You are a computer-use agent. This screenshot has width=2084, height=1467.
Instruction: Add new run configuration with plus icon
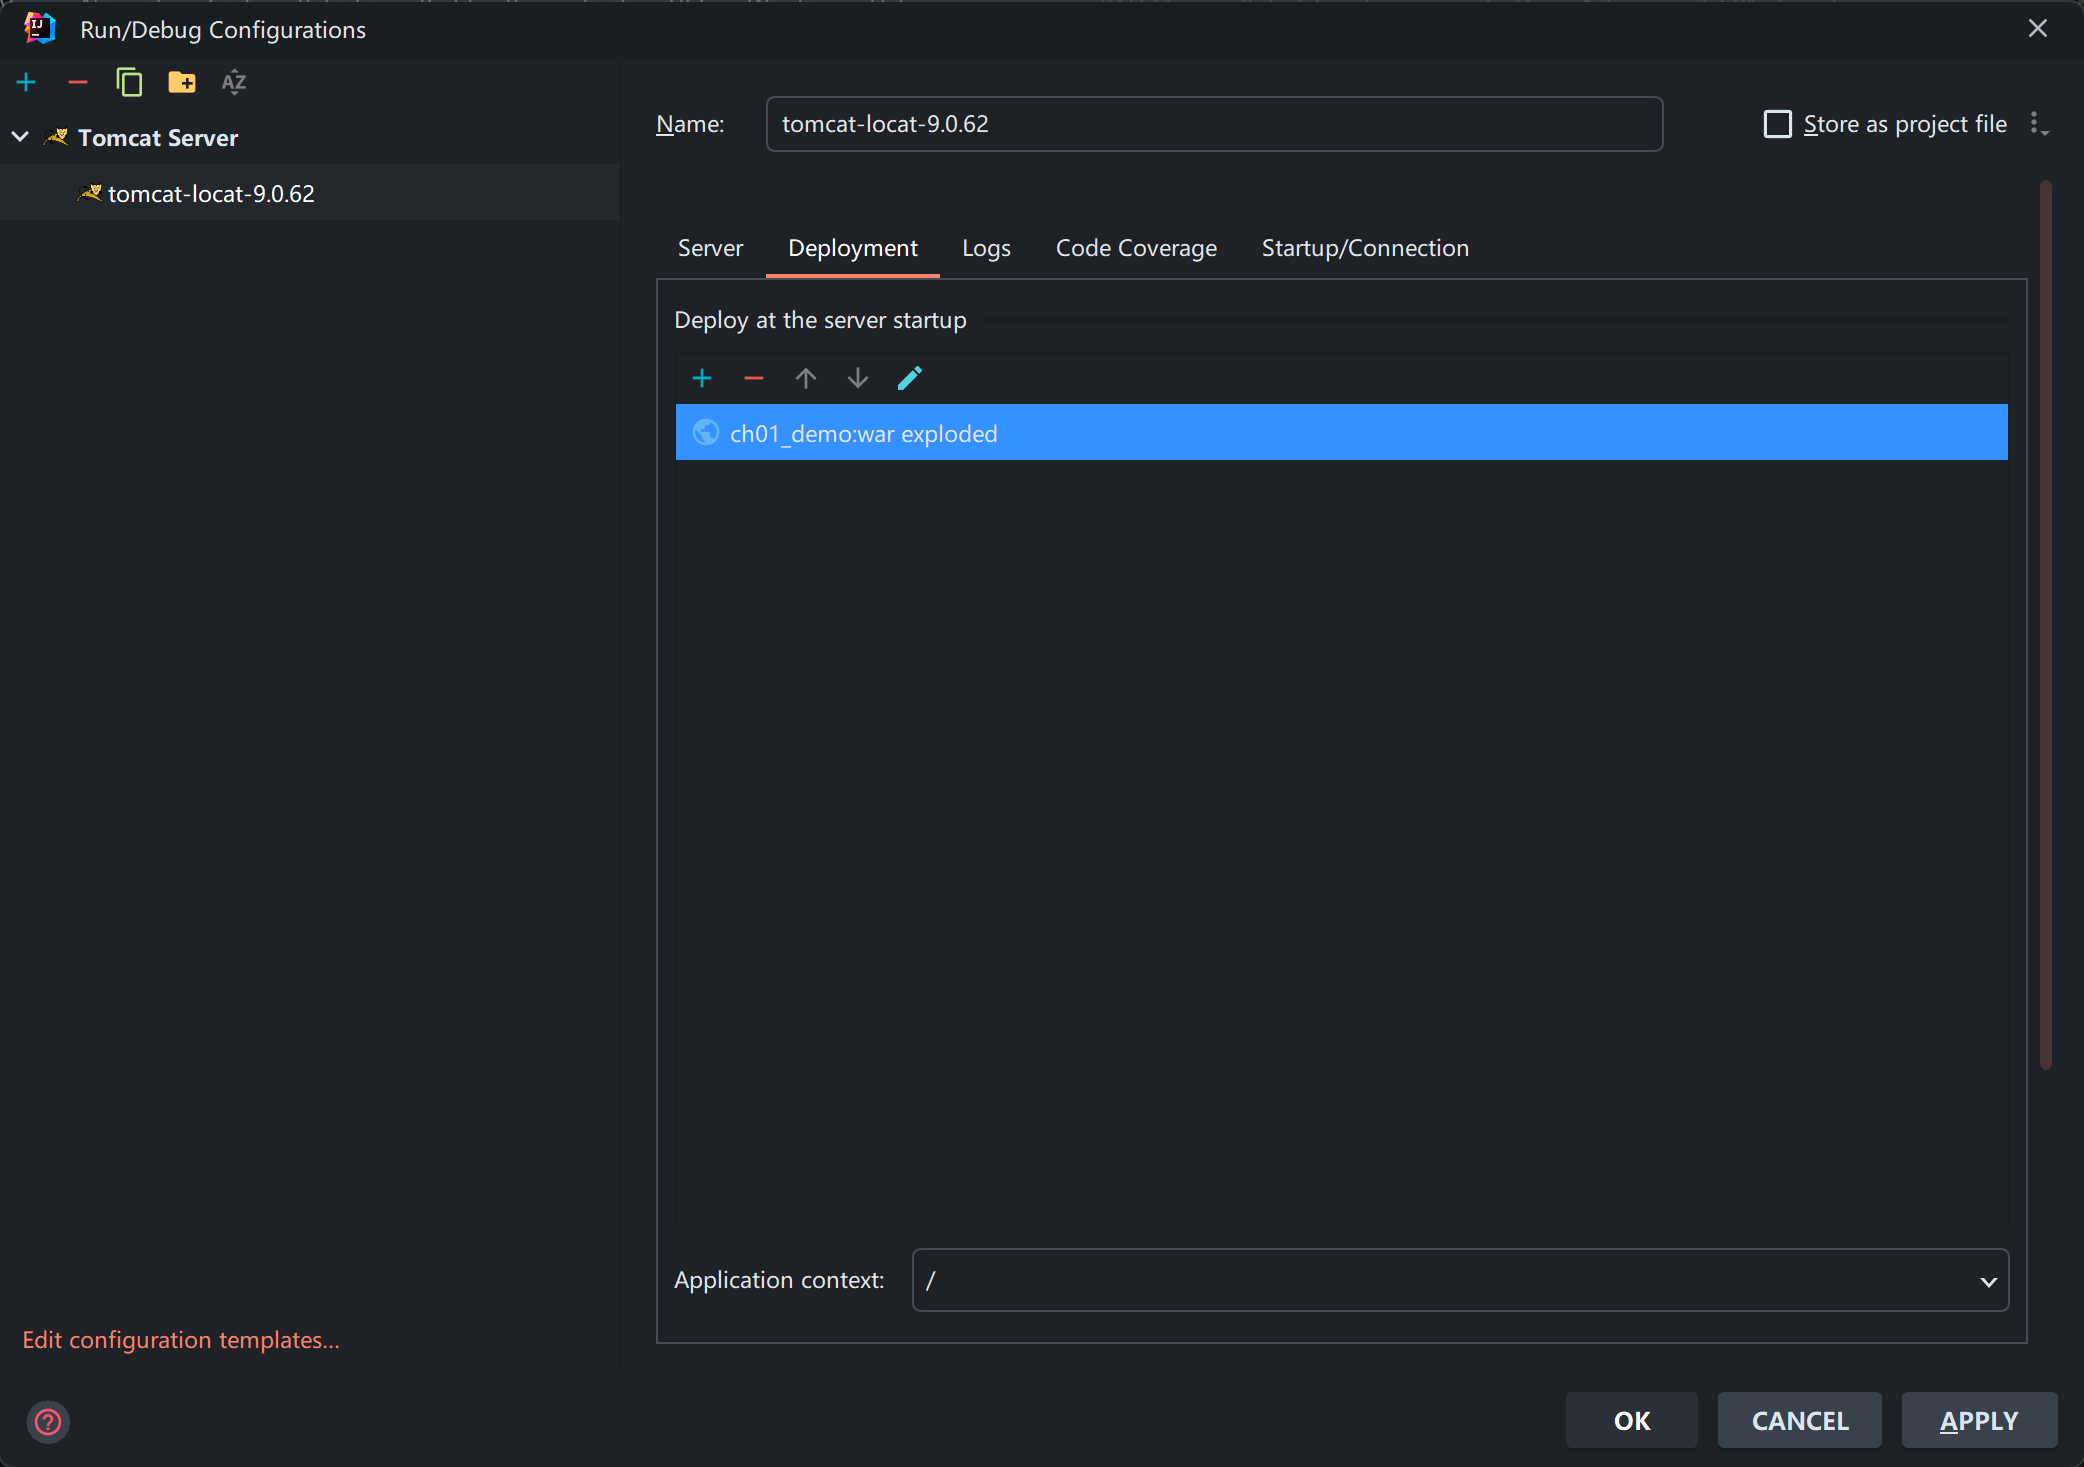(x=27, y=82)
